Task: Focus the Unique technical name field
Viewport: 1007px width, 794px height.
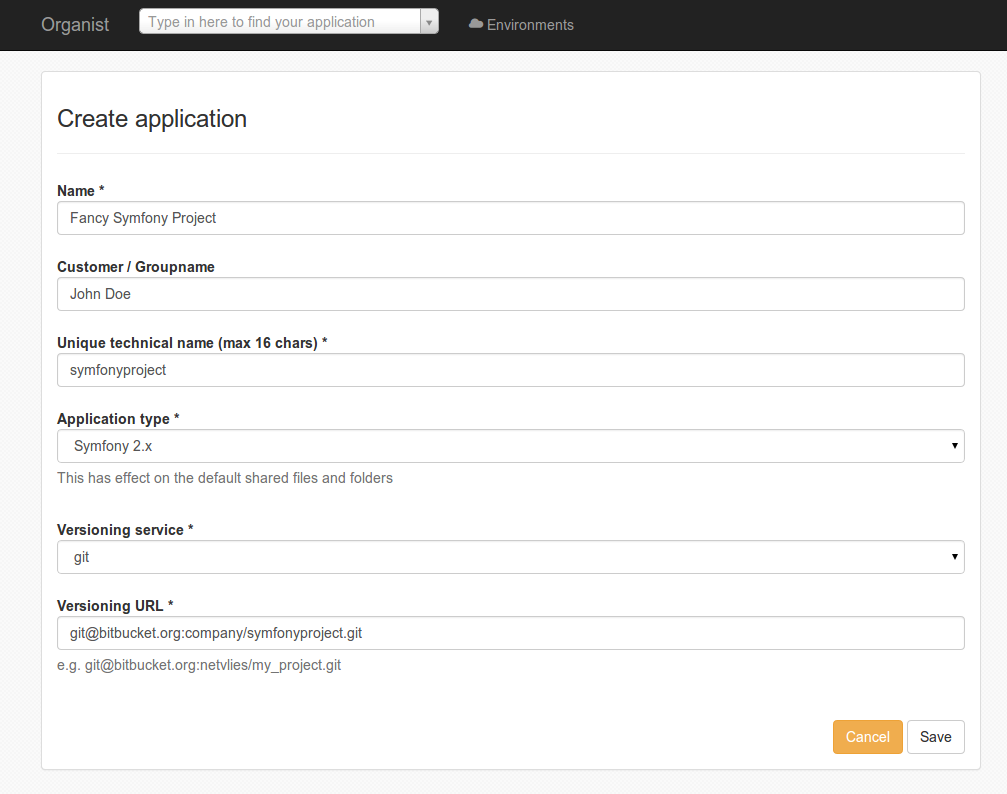Action: point(511,370)
